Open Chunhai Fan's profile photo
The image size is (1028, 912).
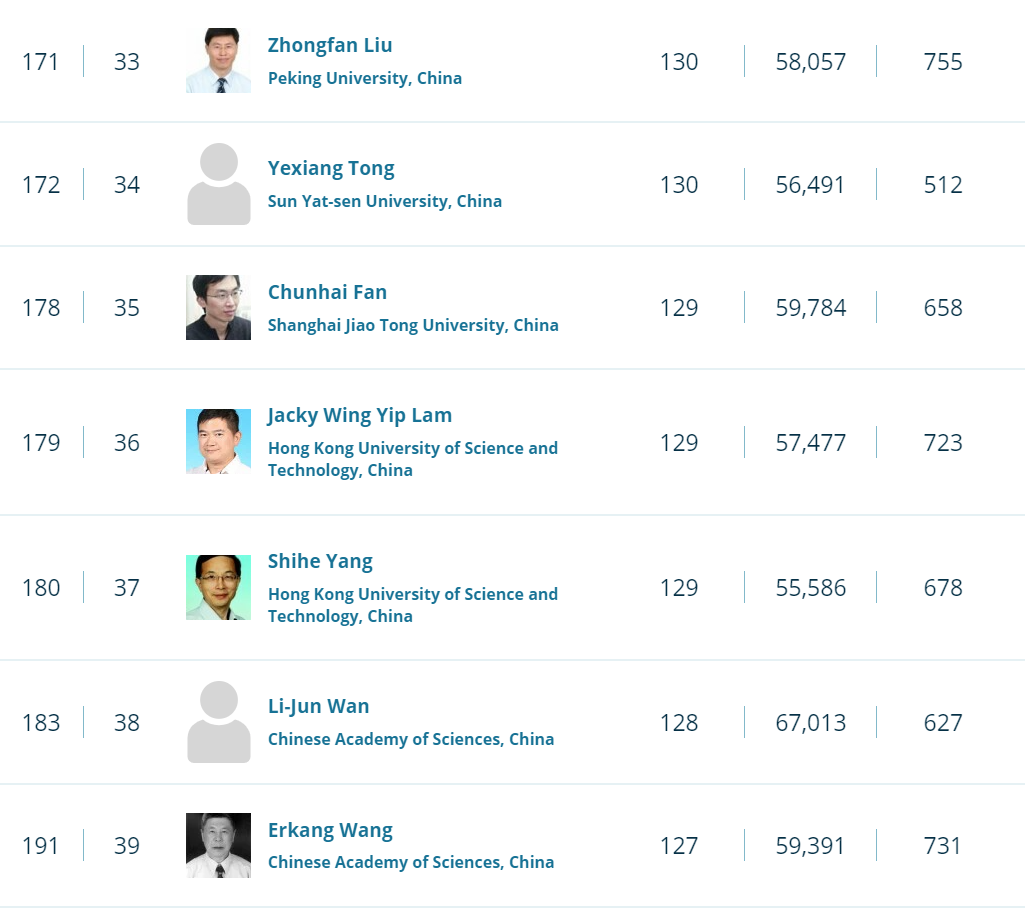(218, 307)
